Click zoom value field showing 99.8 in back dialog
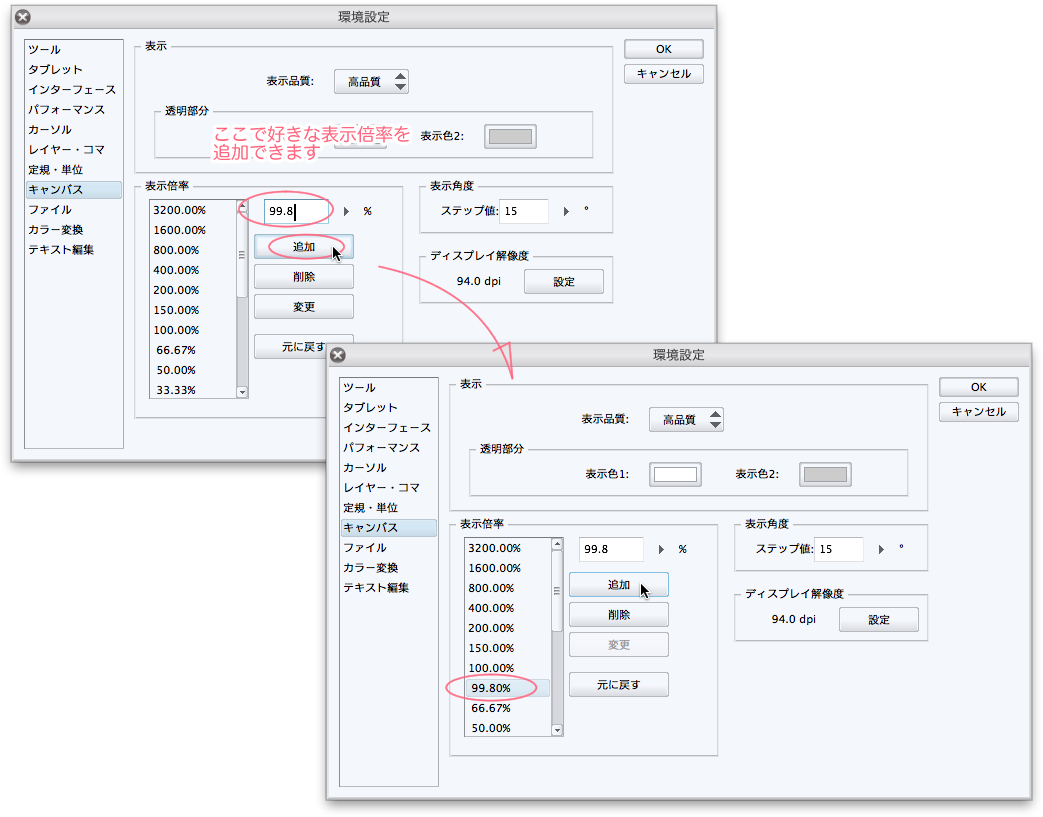This screenshot has height=817, width=1043. point(297,212)
